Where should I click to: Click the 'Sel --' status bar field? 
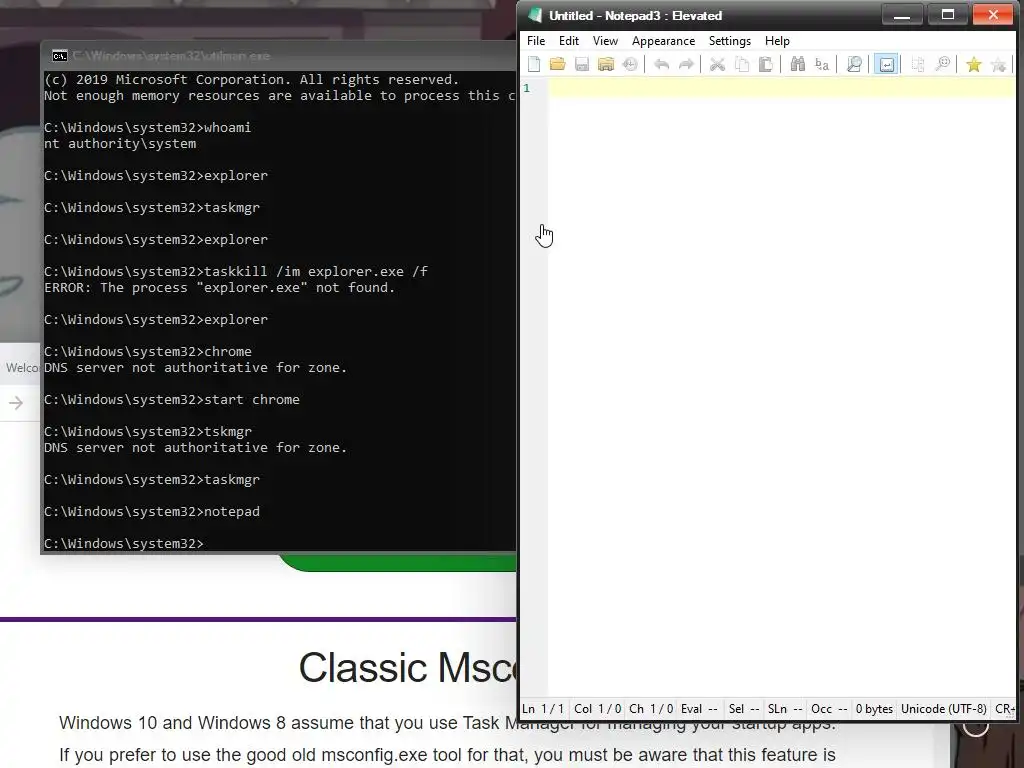click(x=744, y=709)
